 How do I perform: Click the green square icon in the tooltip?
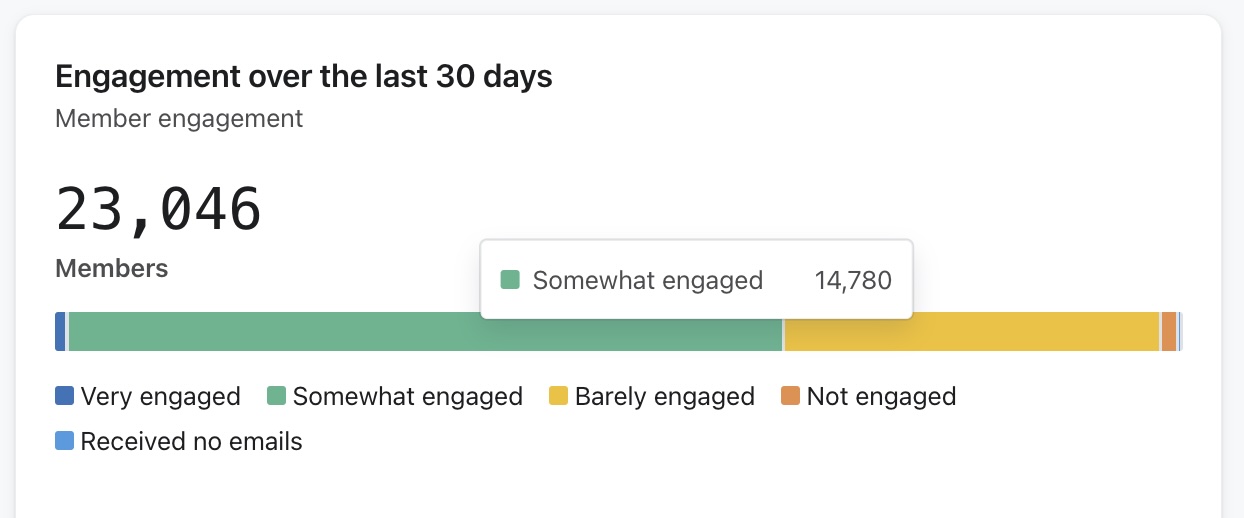[510, 280]
